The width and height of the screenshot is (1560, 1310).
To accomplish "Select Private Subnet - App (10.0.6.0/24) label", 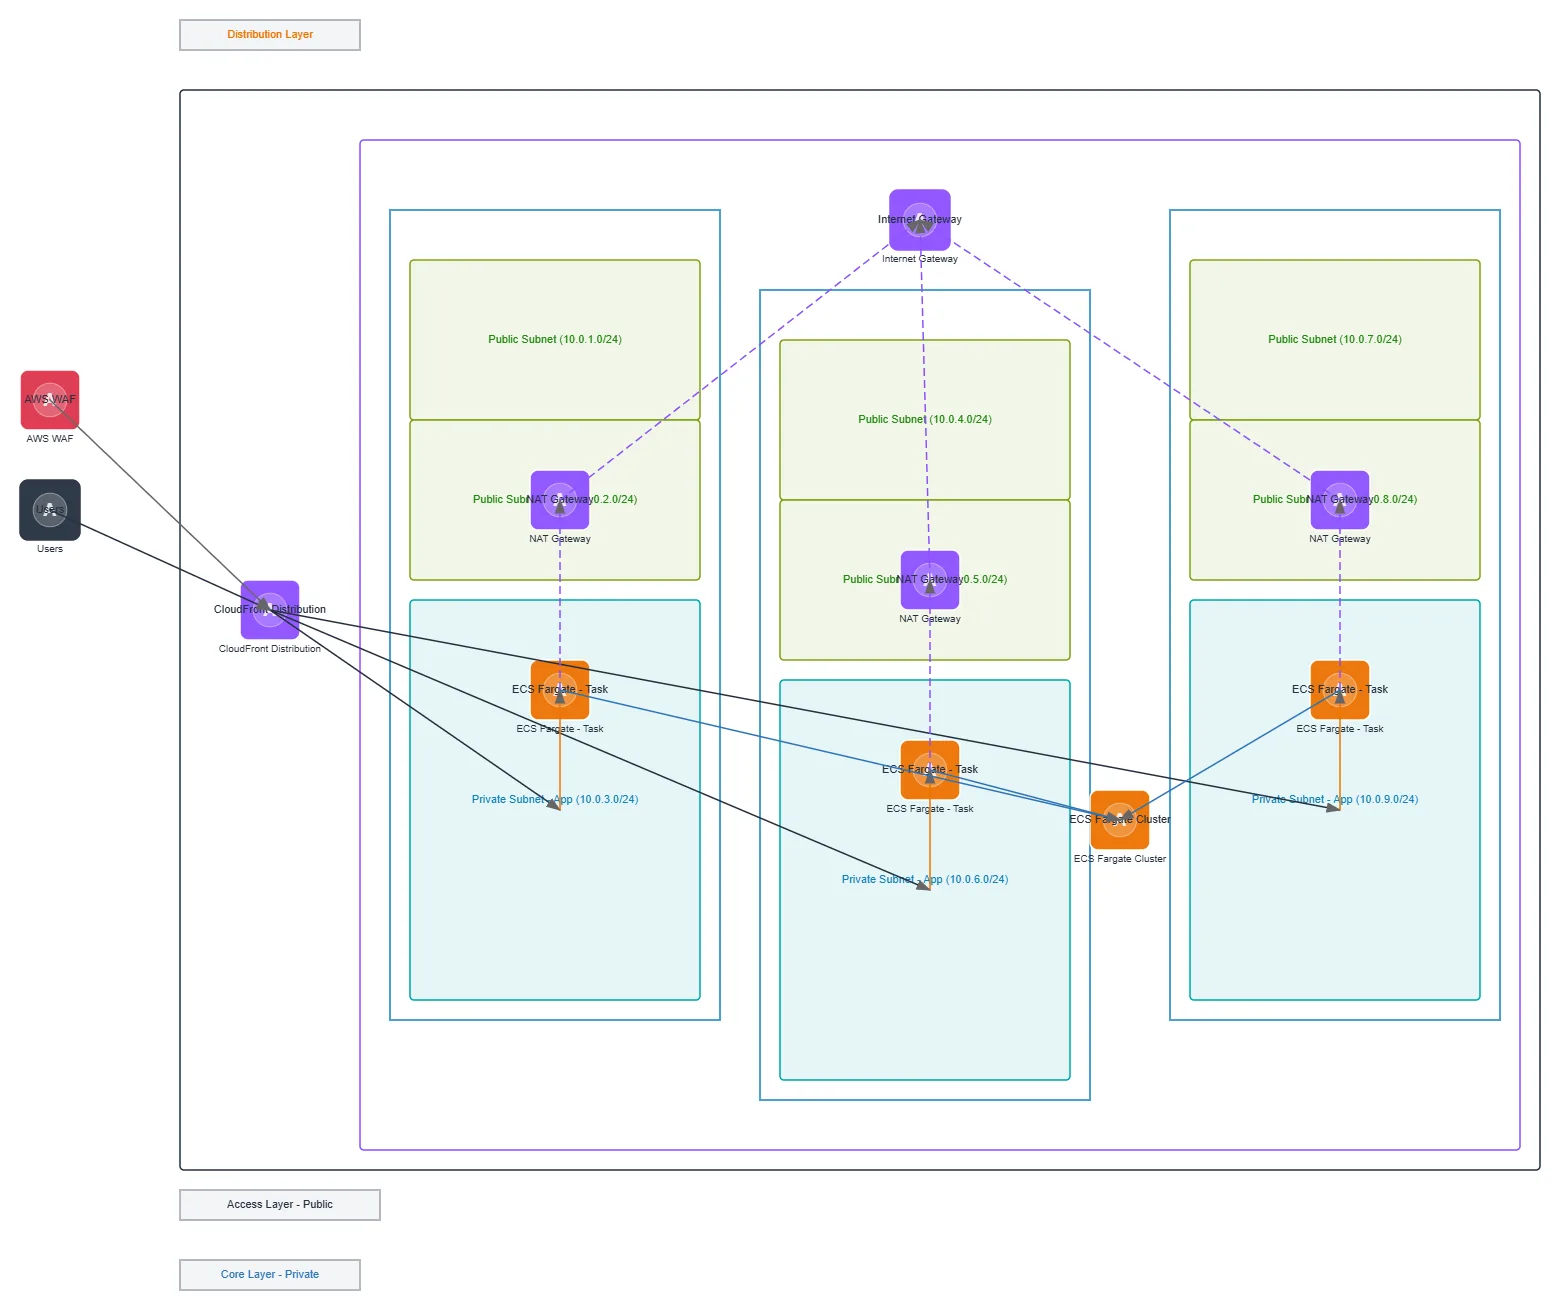I will [x=925, y=880].
